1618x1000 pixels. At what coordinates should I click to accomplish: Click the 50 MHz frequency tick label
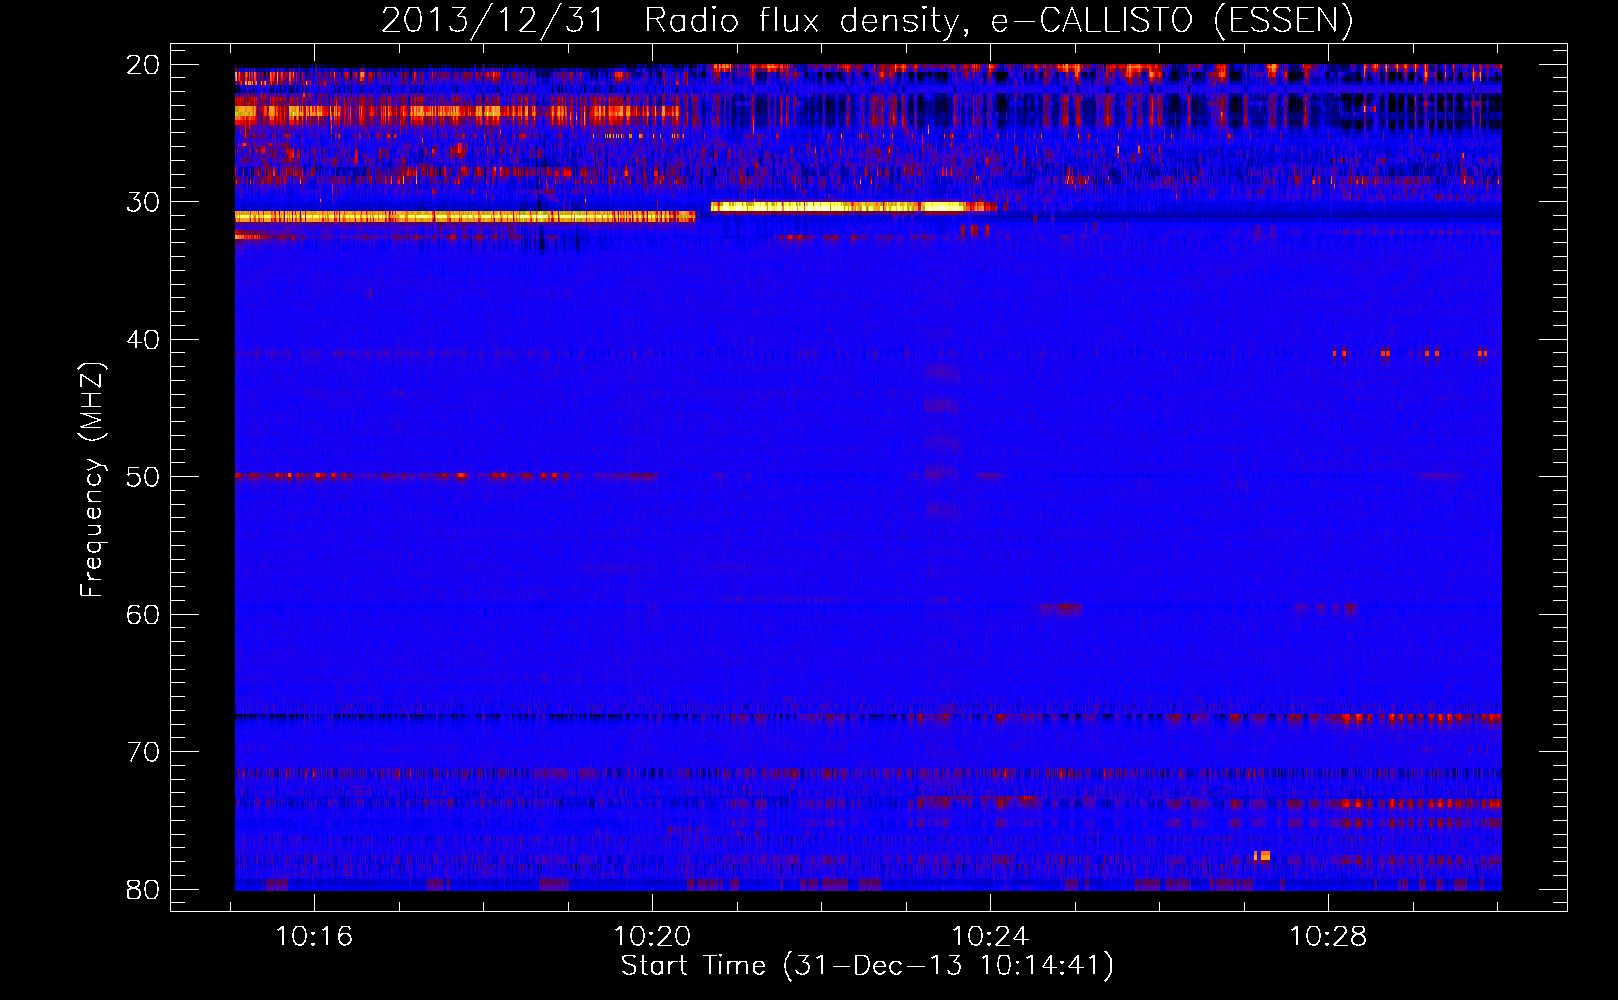coord(143,477)
